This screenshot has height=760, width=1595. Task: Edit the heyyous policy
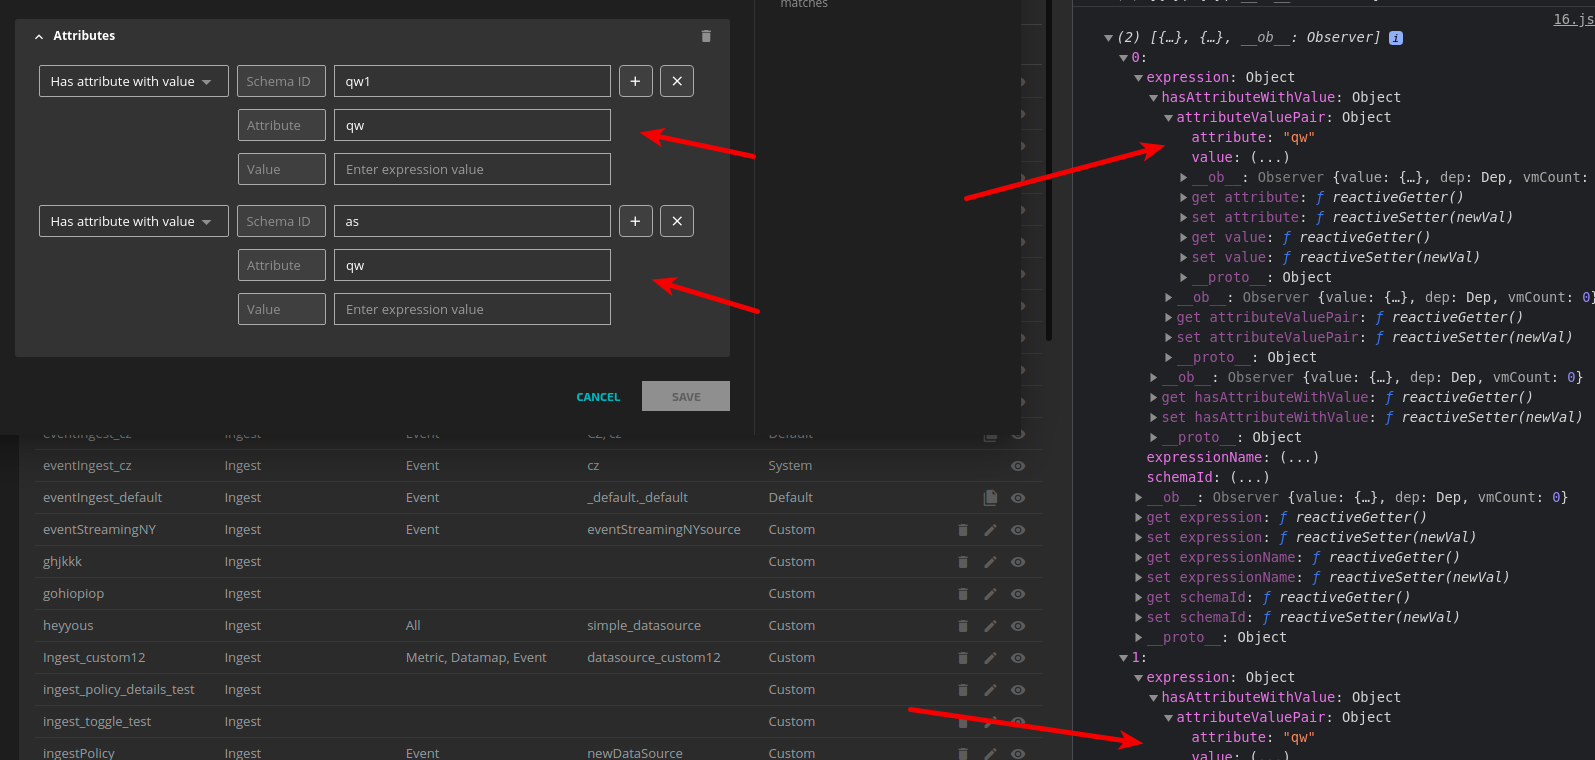click(990, 626)
